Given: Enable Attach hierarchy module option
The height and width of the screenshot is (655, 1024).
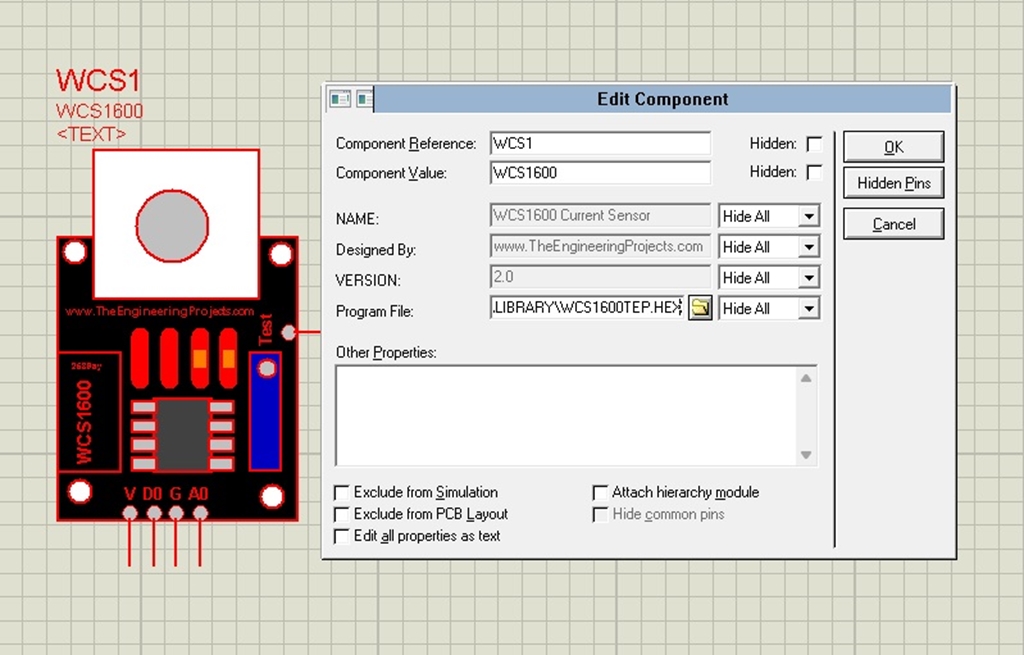Looking at the screenshot, I should [600, 492].
